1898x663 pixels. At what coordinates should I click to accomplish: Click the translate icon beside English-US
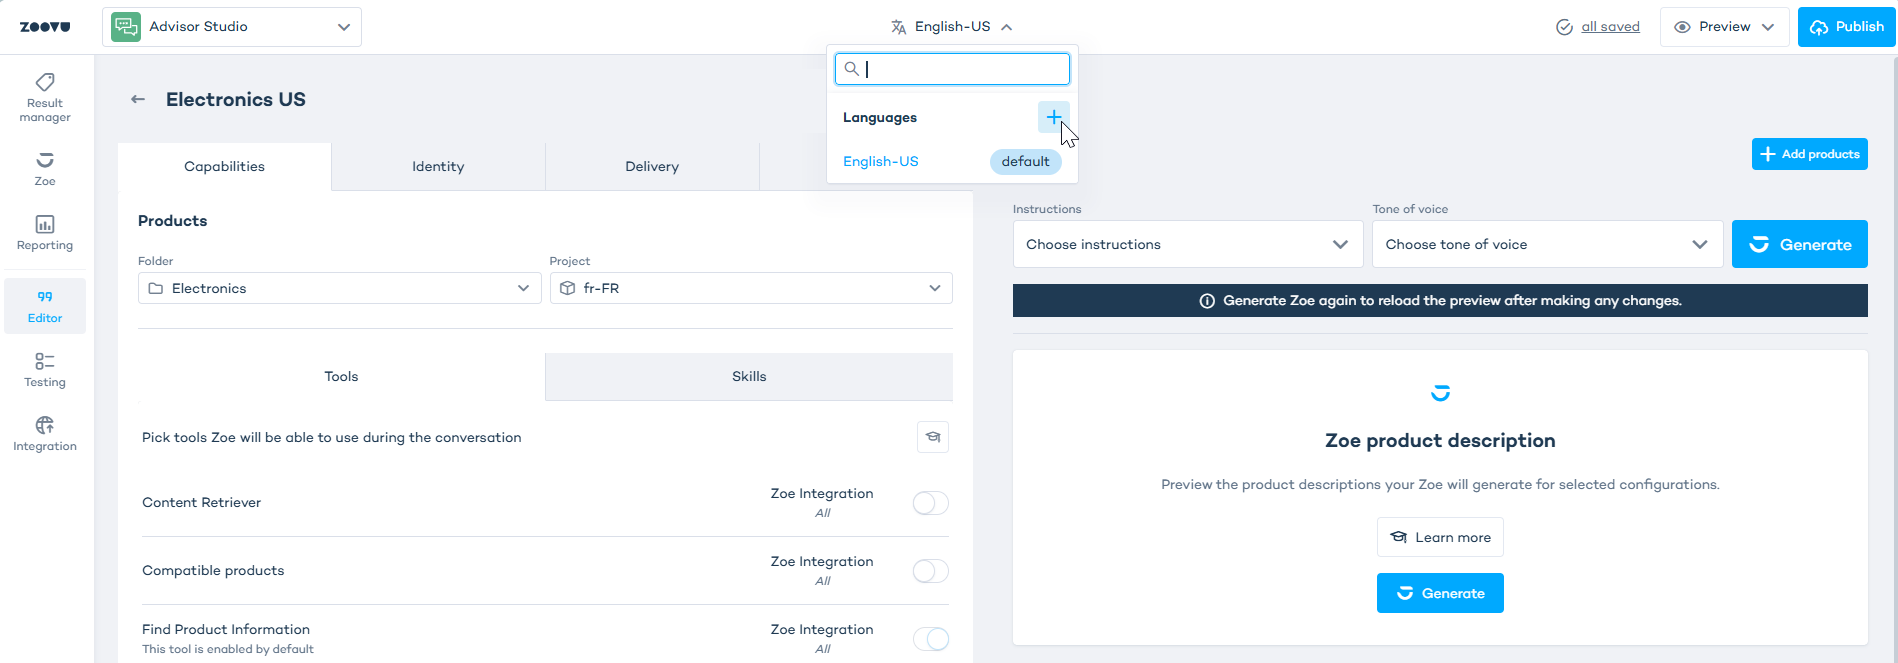[899, 27]
